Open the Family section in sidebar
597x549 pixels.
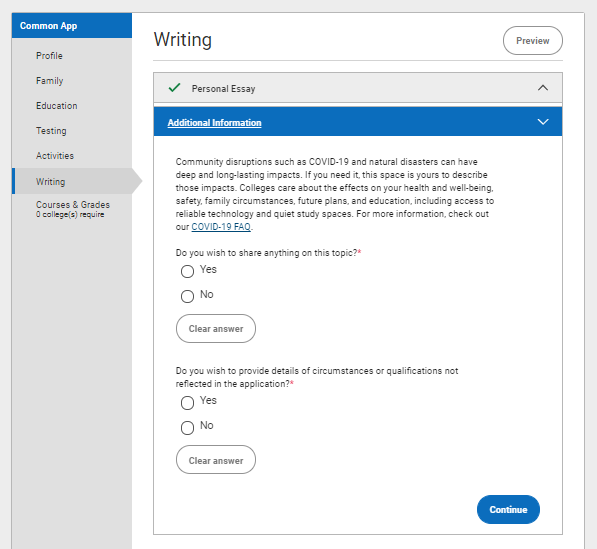(49, 81)
